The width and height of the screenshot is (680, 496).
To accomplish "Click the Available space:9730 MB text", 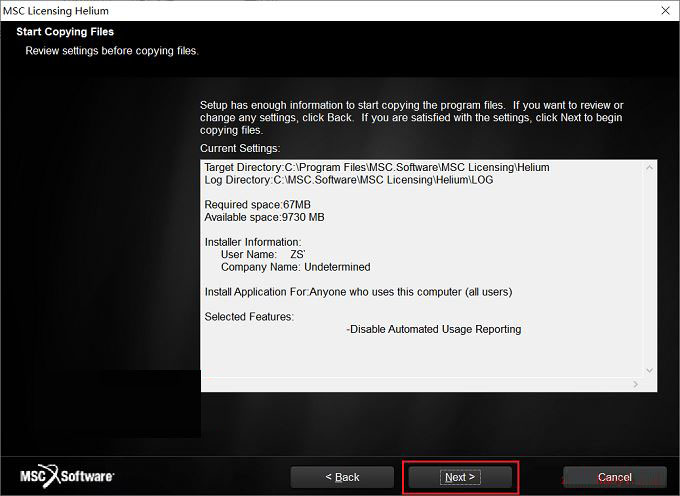I will click(x=265, y=217).
